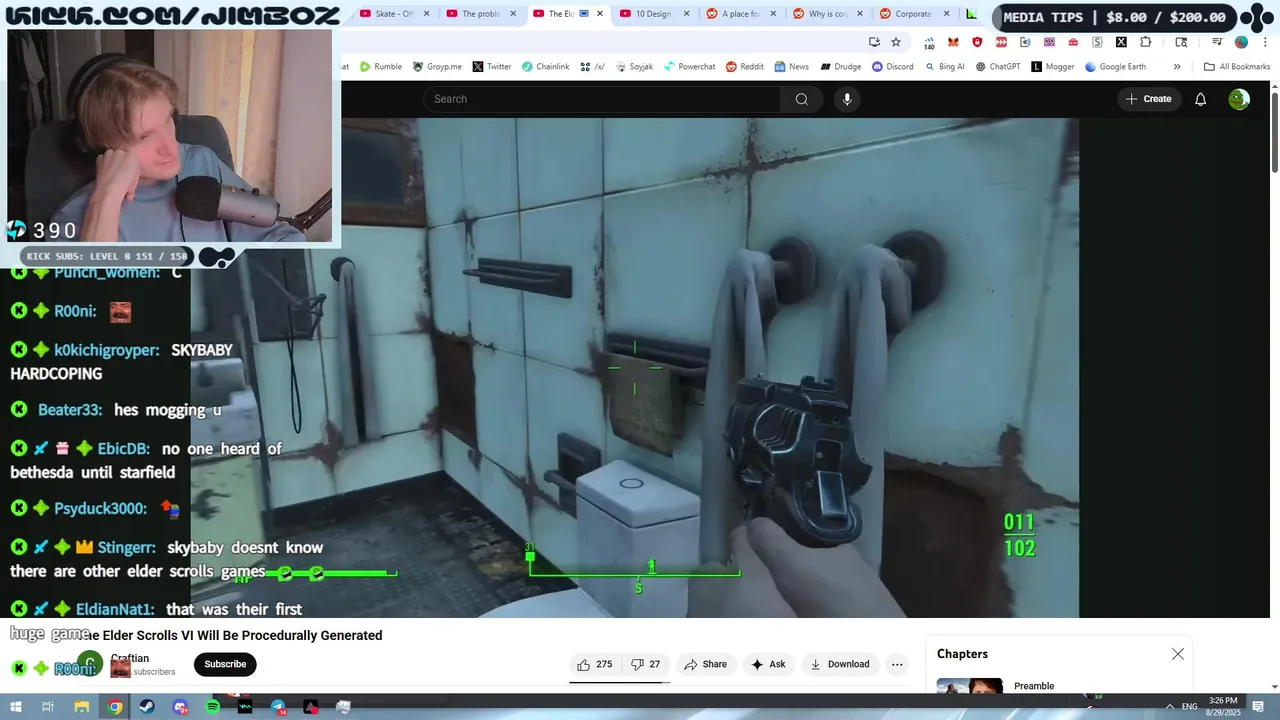Switch to 'The proble' YouTube tab
The width and height of the screenshot is (1280, 720).
[480, 14]
